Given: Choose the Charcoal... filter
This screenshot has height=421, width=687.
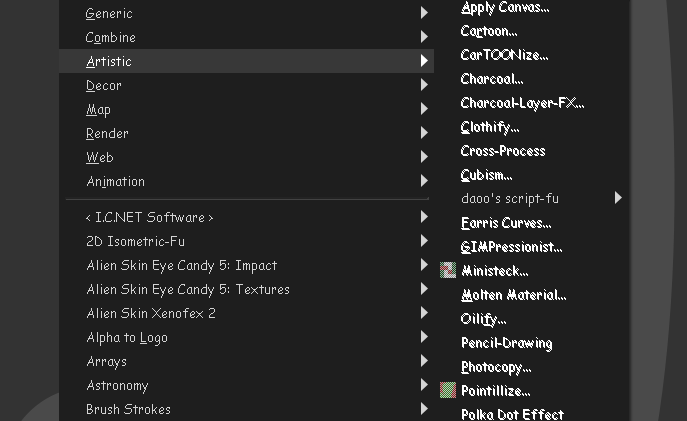Looking at the screenshot, I should click(492, 79).
